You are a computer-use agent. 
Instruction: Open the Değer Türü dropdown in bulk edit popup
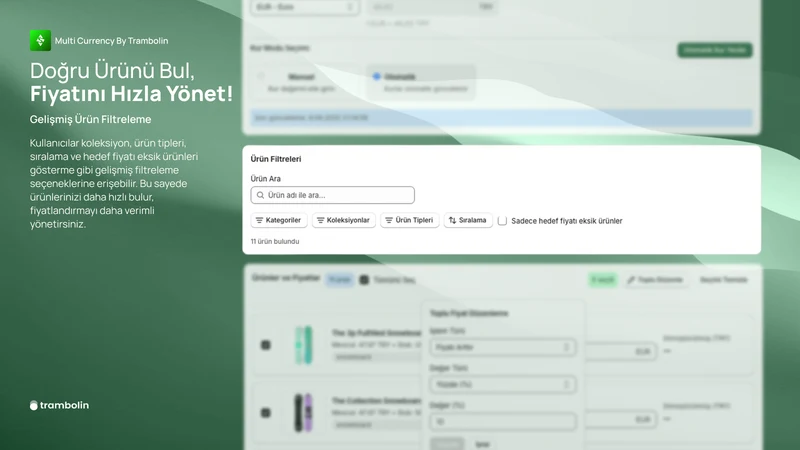tap(503, 384)
